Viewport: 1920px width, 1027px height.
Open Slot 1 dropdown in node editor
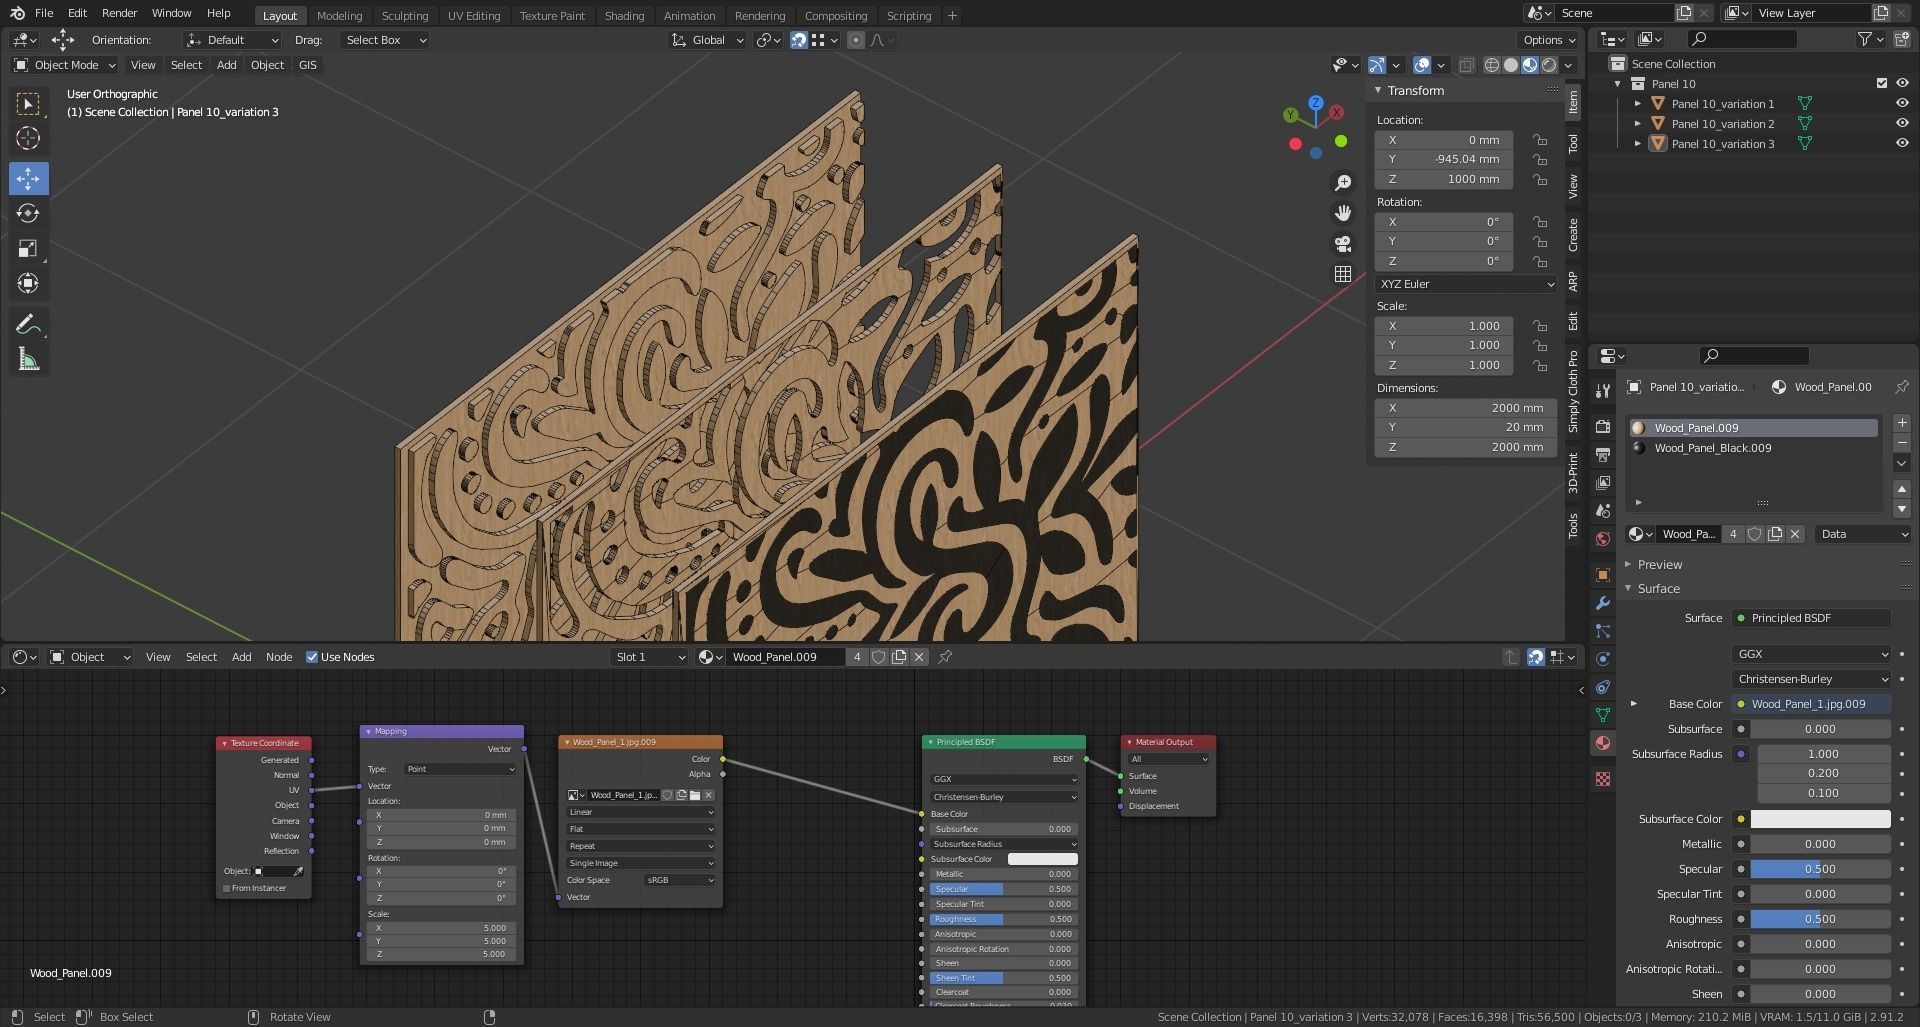650,657
